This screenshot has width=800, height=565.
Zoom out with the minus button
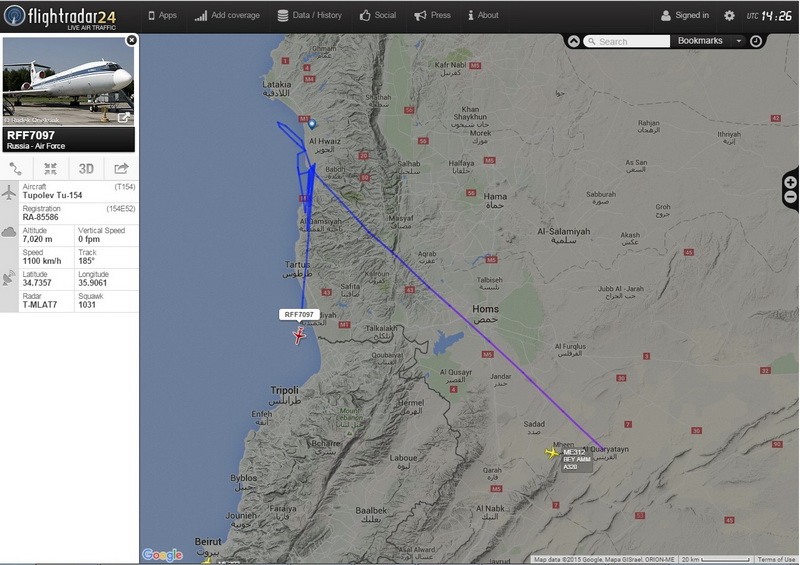pos(790,197)
